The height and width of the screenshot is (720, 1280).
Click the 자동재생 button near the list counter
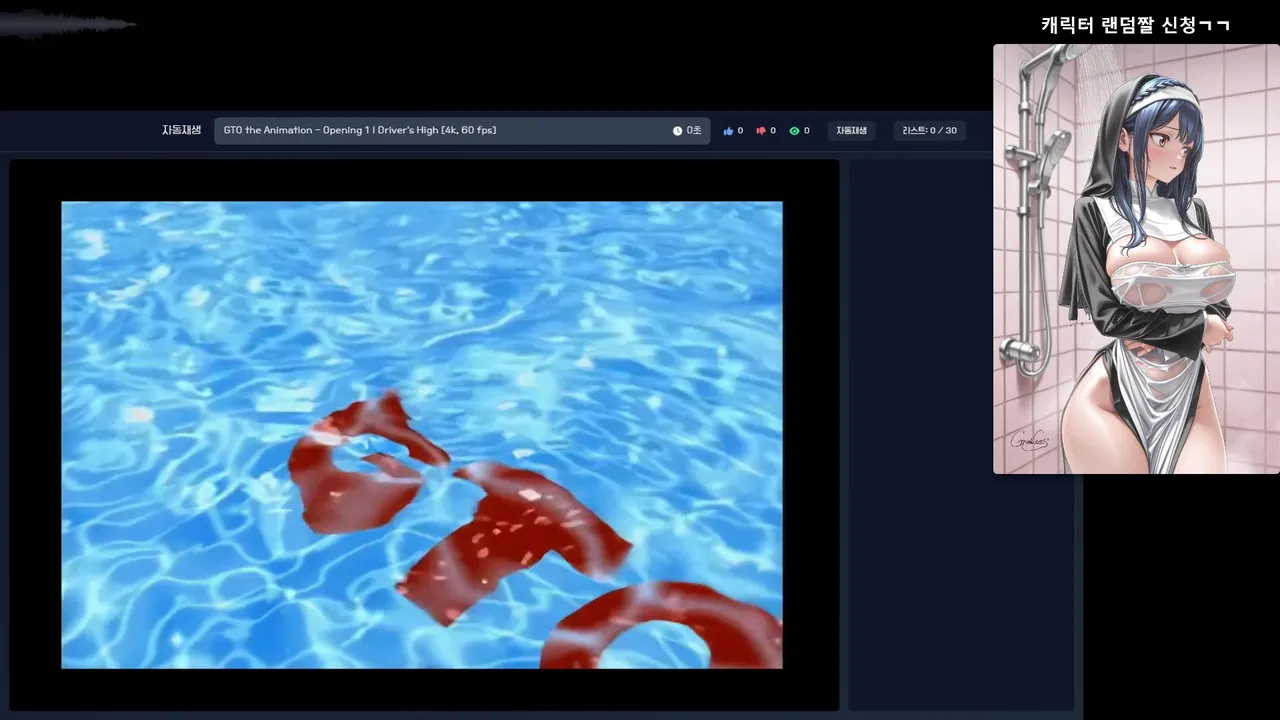click(x=851, y=131)
